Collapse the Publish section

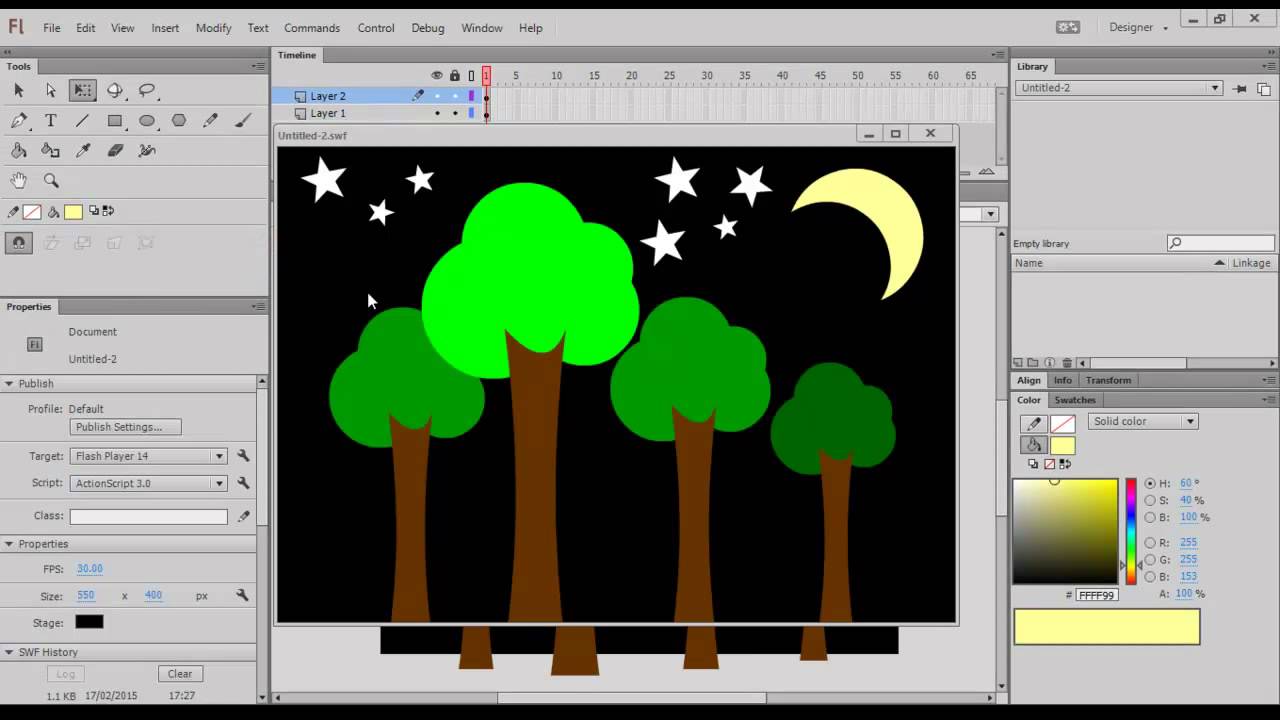[9, 384]
